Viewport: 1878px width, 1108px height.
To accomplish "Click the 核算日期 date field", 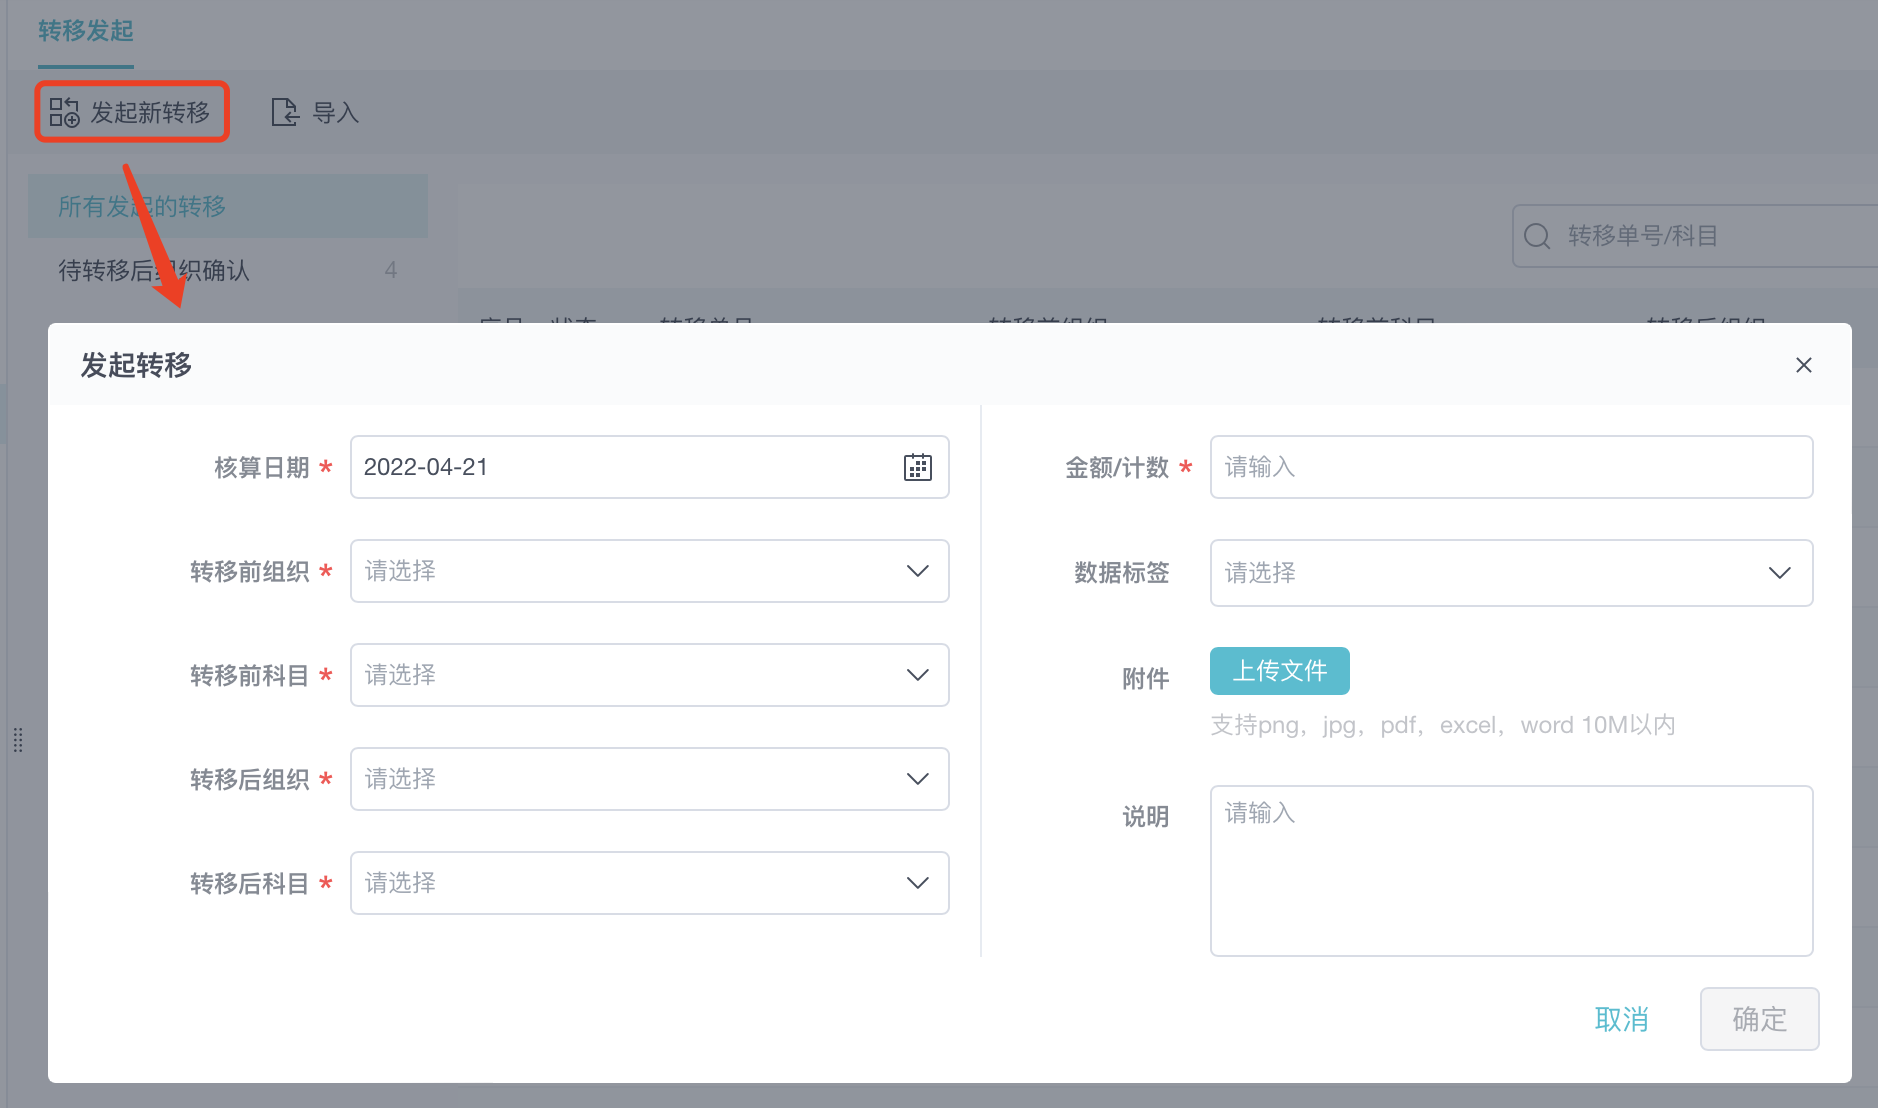I will click(x=625, y=467).
